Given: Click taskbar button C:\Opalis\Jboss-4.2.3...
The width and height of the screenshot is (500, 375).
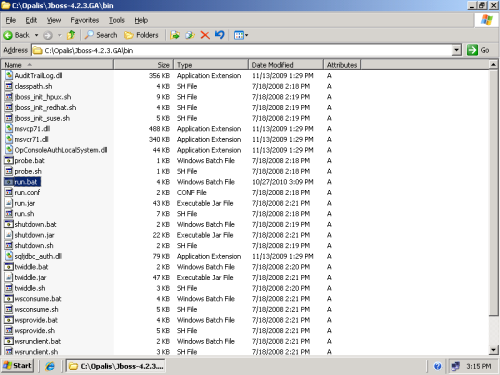Looking at the screenshot, I should 115,366.
